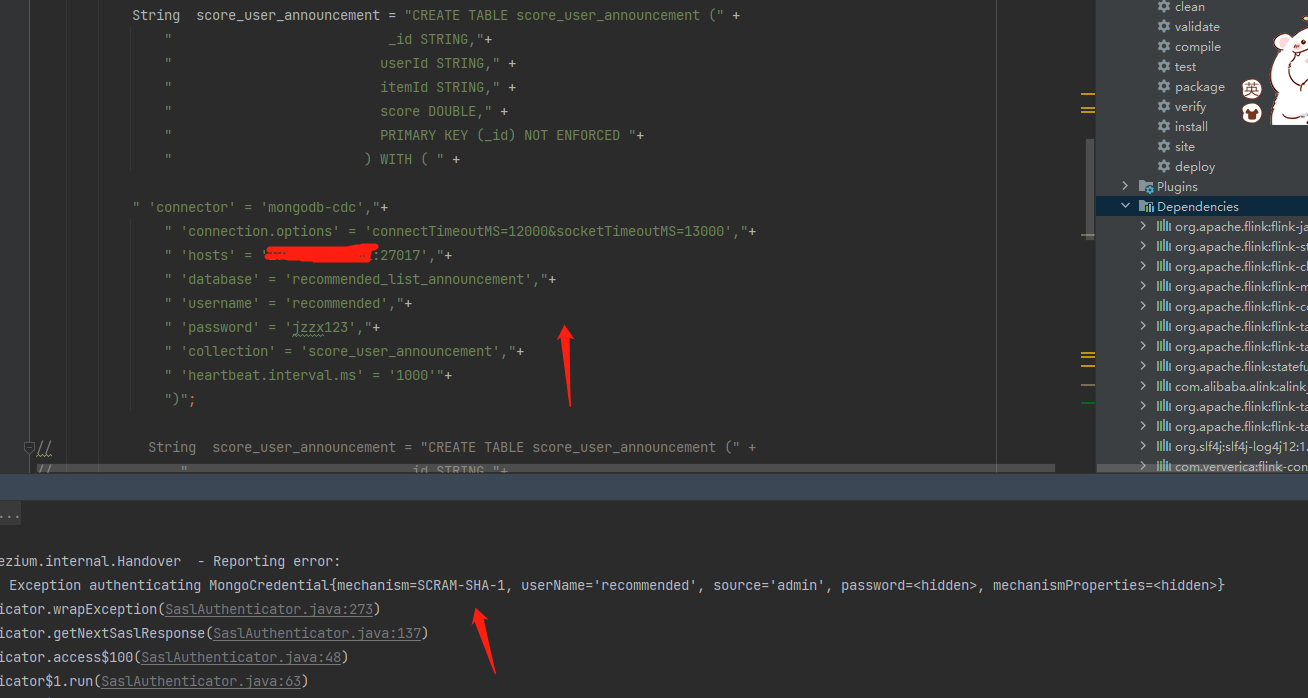The height and width of the screenshot is (698, 1308).
Task: Click the brown shirt skin icon below 英
Action: pyautogui.click(x=1251, y=113)
